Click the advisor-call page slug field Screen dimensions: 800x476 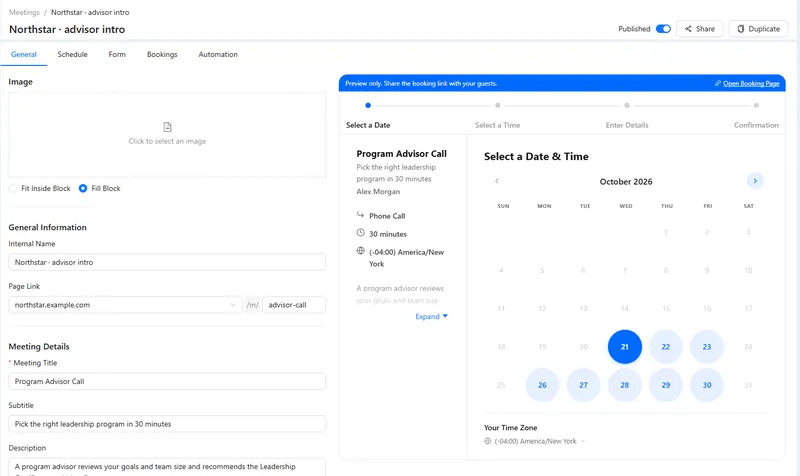[x=294, y=305]
